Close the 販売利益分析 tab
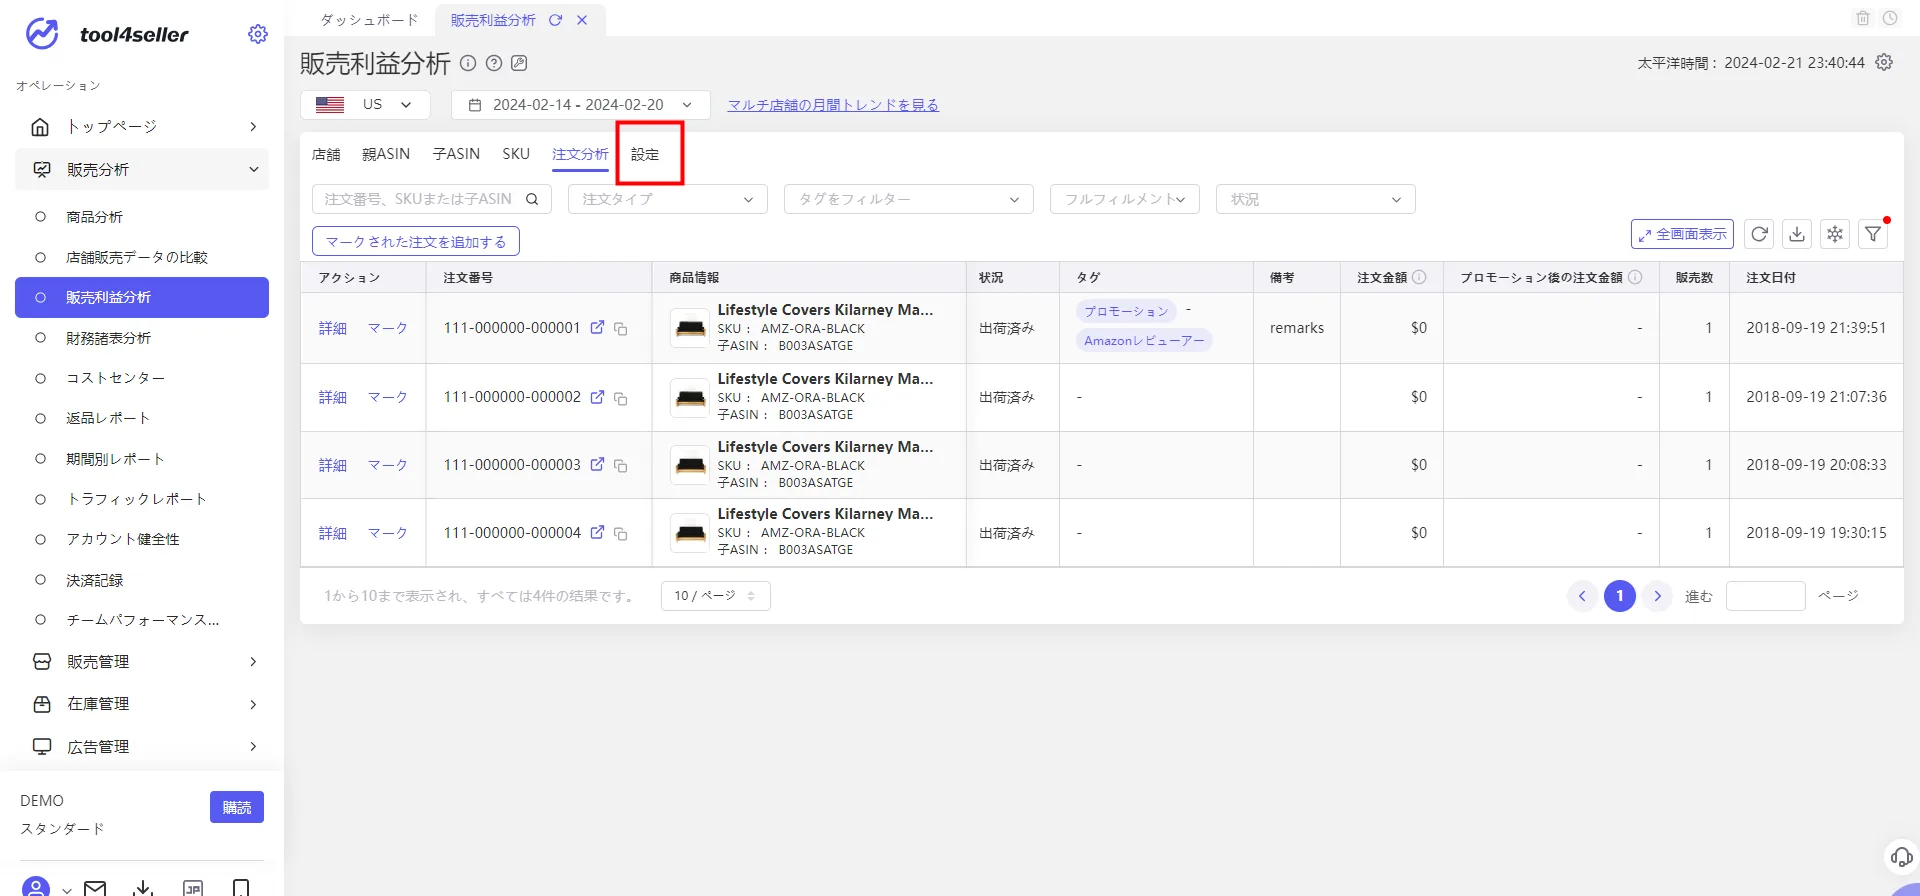This screenshot has width=1920, height=896. (582, 20)
